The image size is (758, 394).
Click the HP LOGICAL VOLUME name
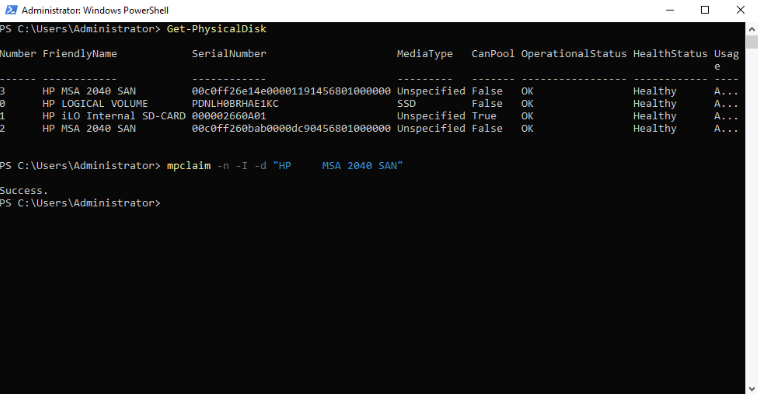pos(95,103)
